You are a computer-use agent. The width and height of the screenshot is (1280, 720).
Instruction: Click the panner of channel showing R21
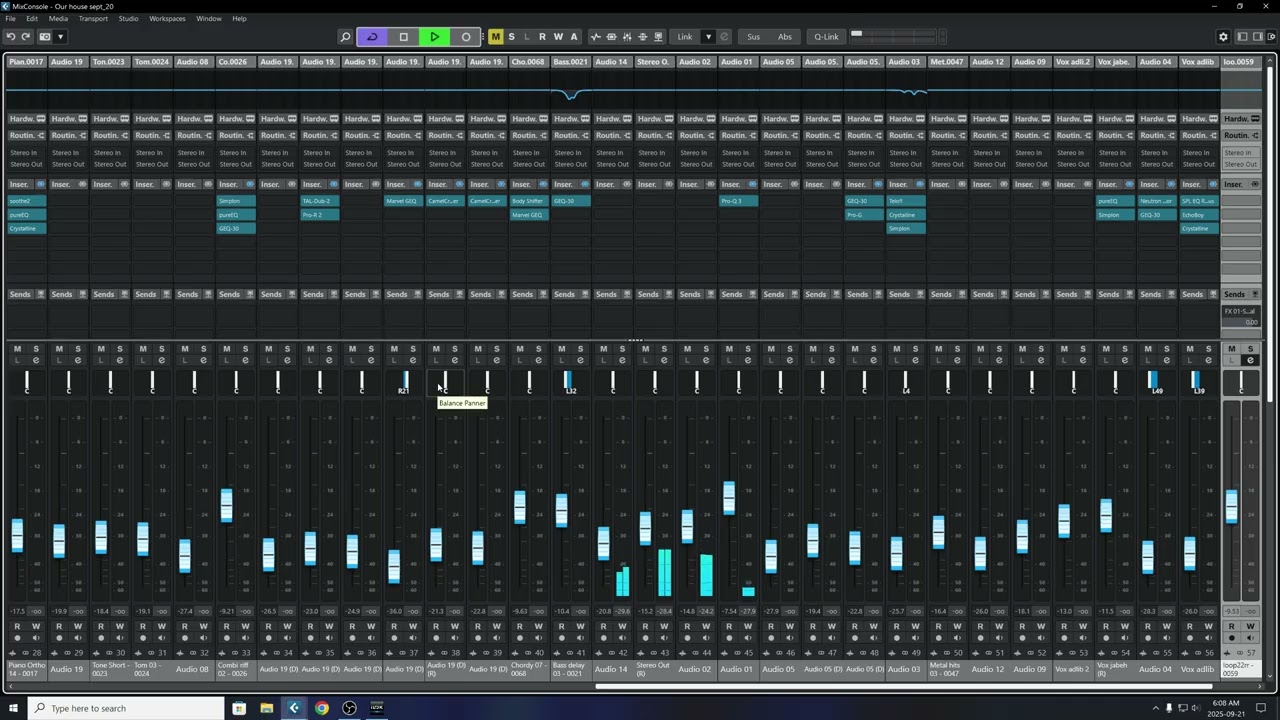point(403,382)
